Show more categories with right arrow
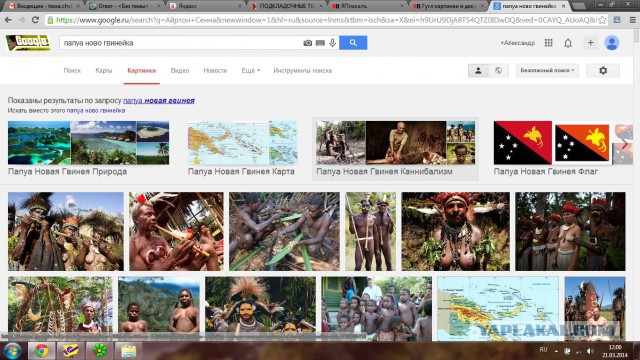The height and width of the screenshot is (360, 640). pos(624,144)
